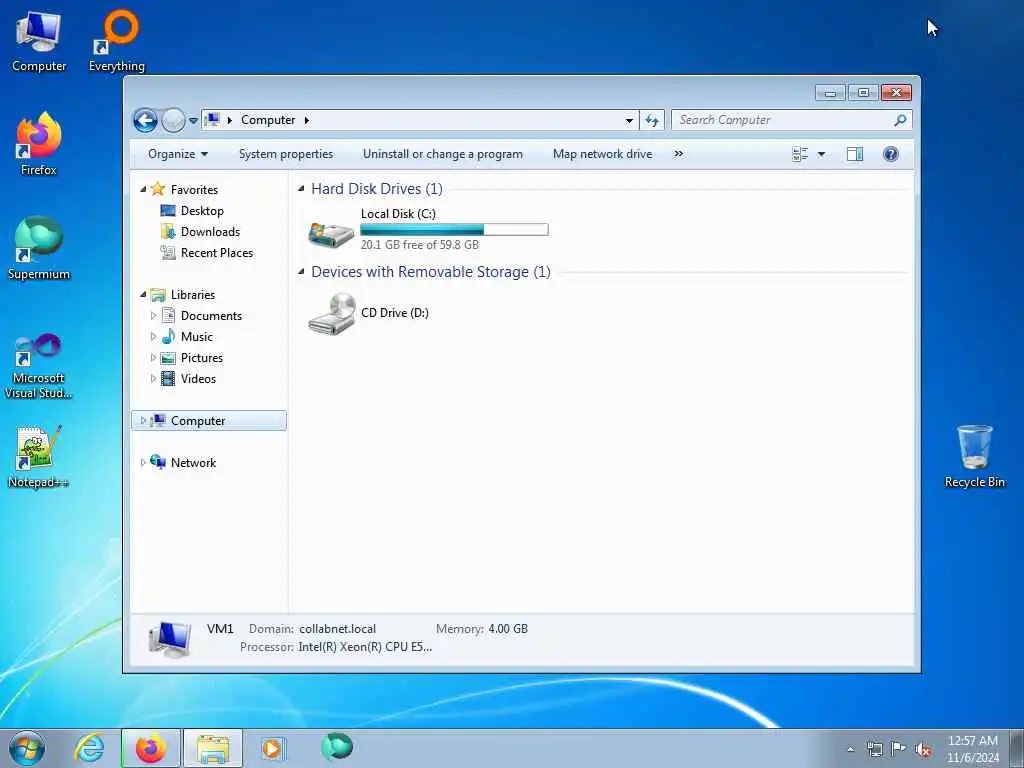This screenshot has width=1024, height=768.
Task: Click the collabnet.local domain value
Action: [x=338, y=629]
